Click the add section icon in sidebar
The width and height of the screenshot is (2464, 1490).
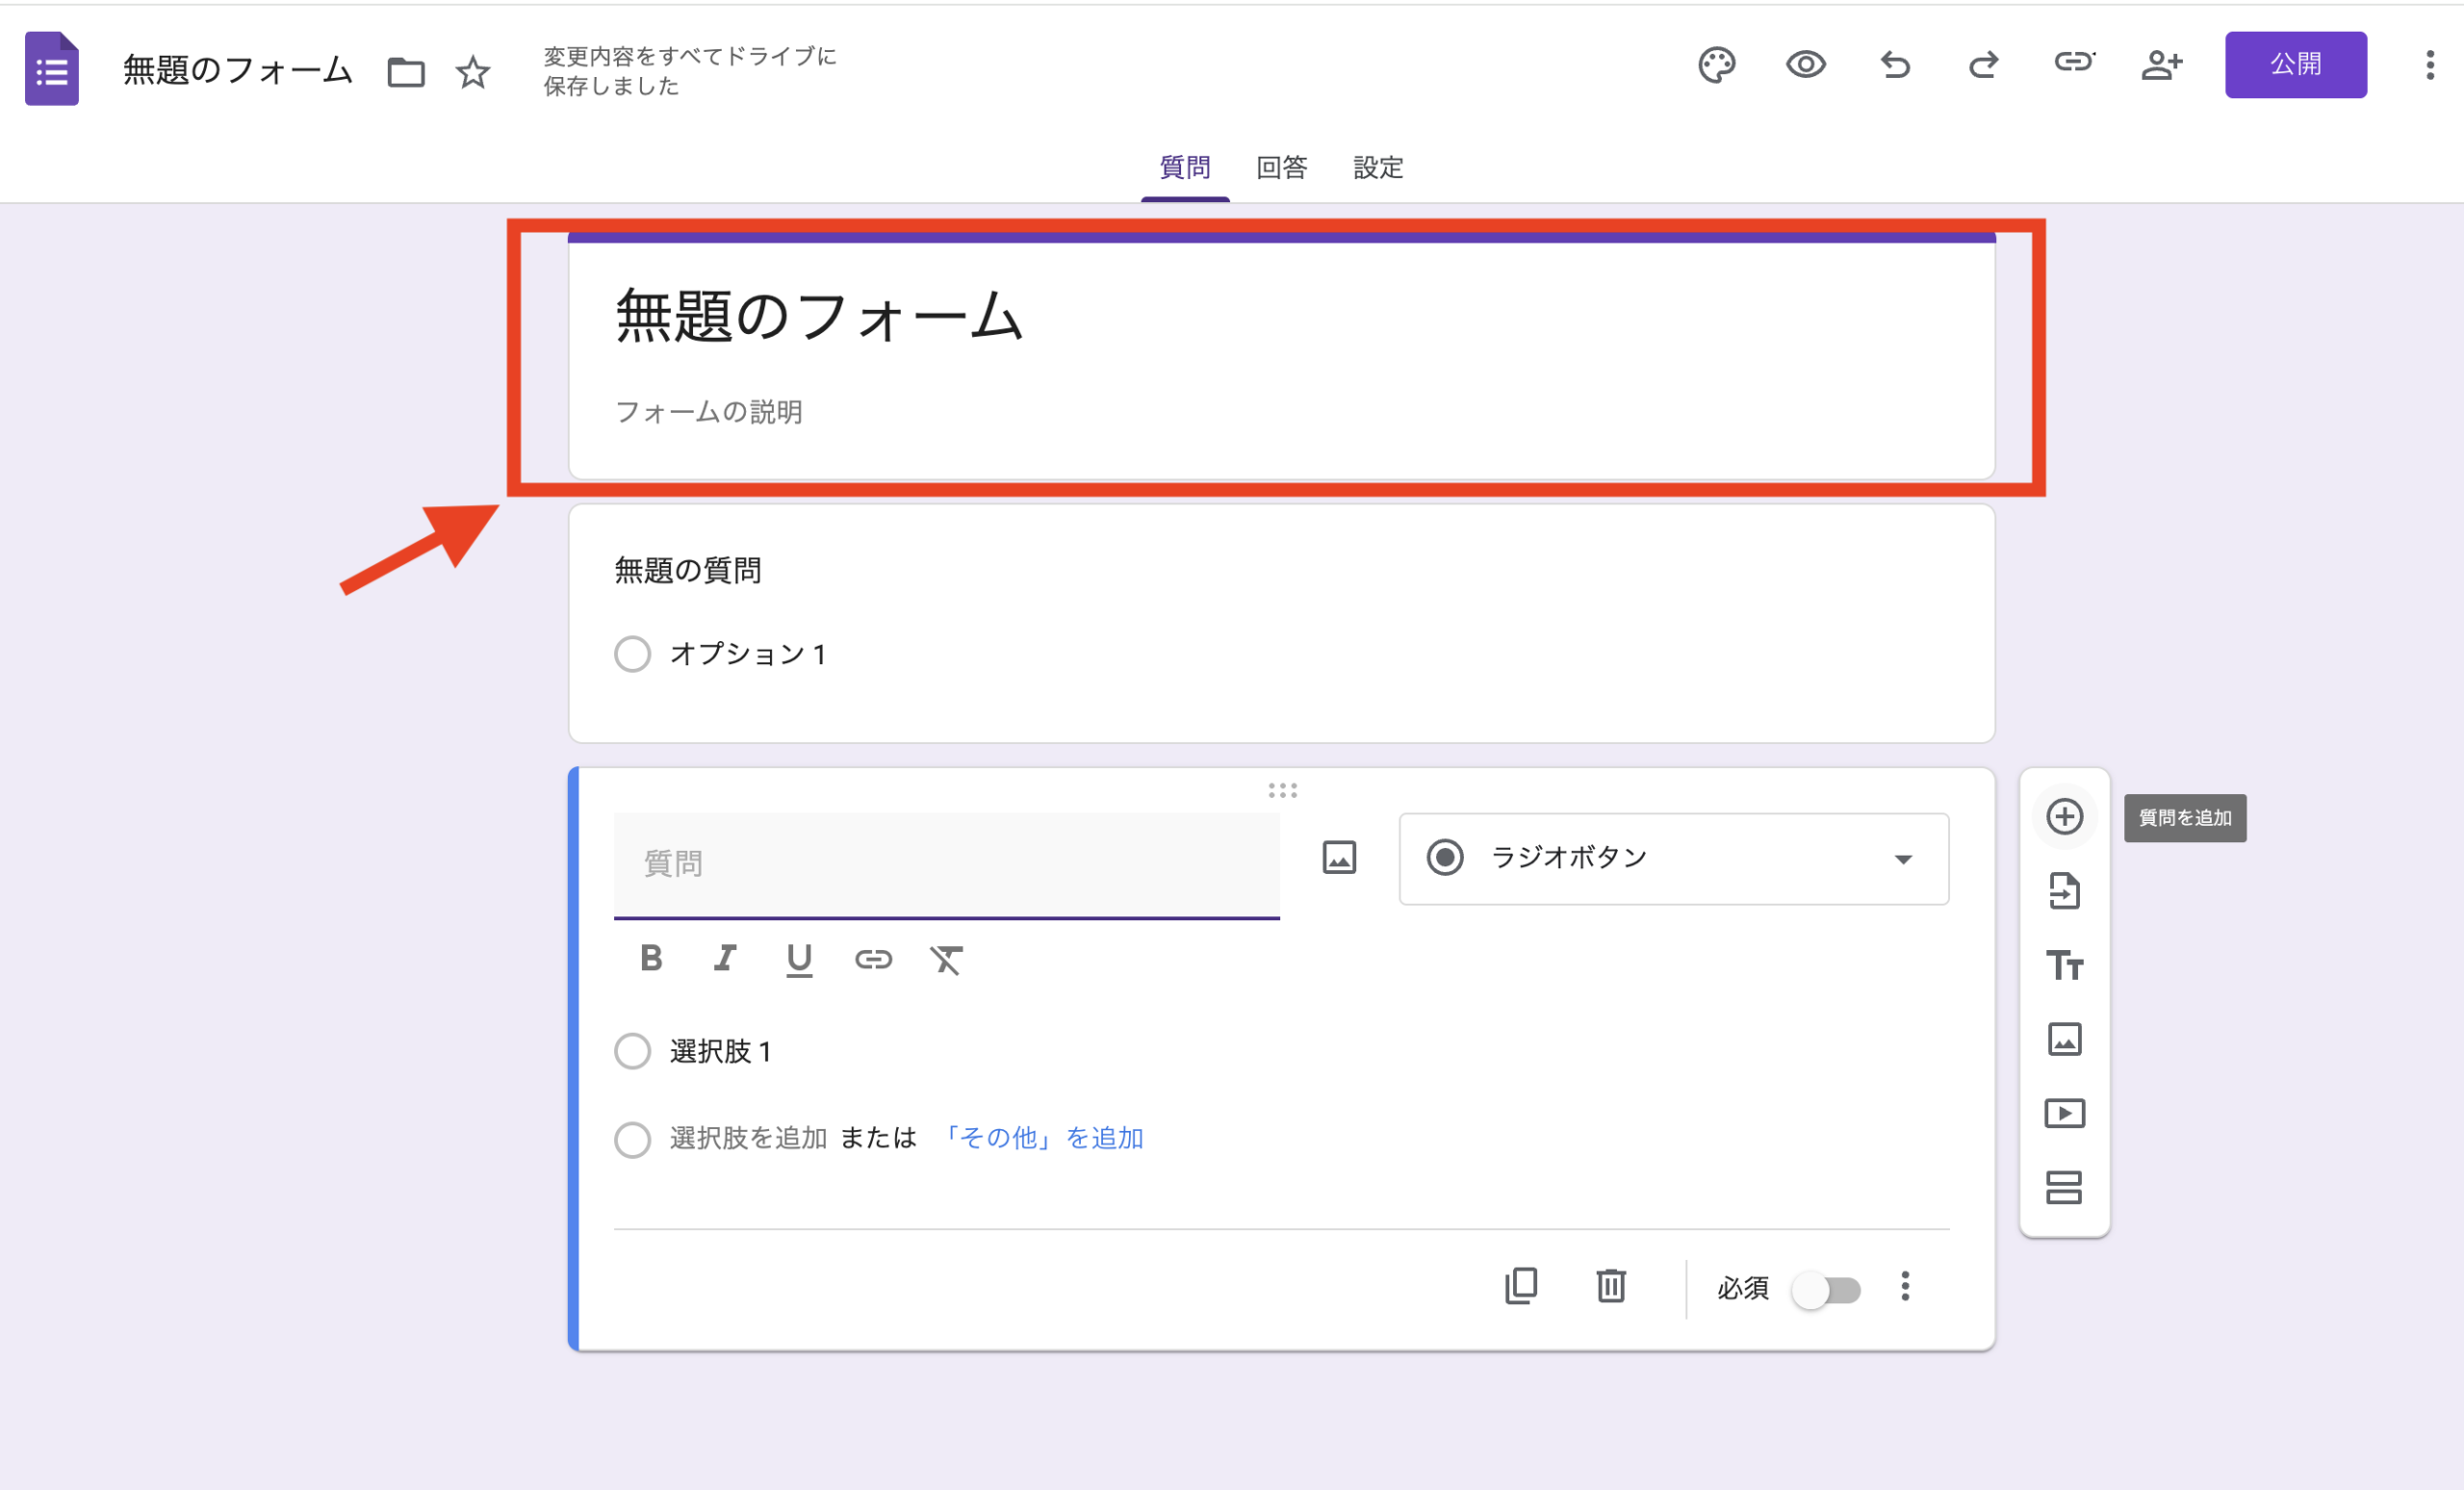click(x=2064, y=1187)
